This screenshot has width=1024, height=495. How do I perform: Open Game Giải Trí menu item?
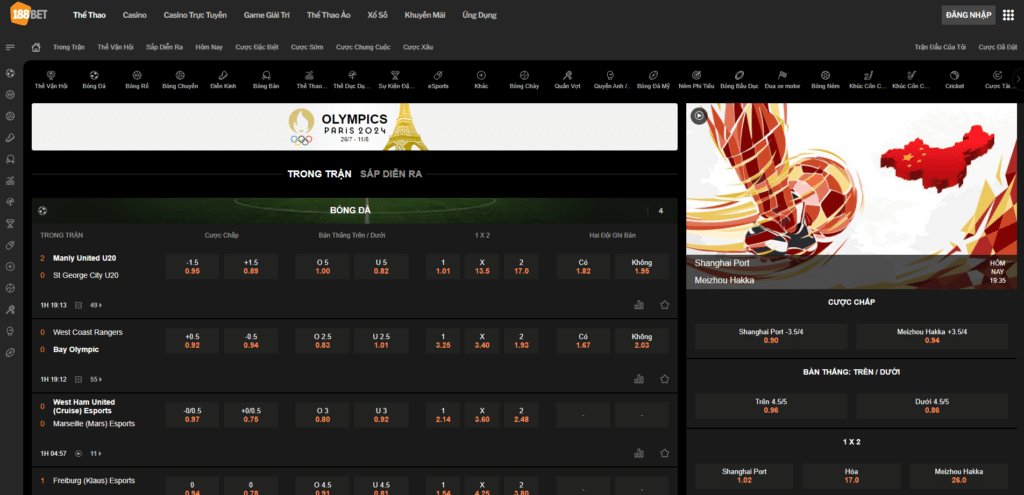(x=267, y=15)
